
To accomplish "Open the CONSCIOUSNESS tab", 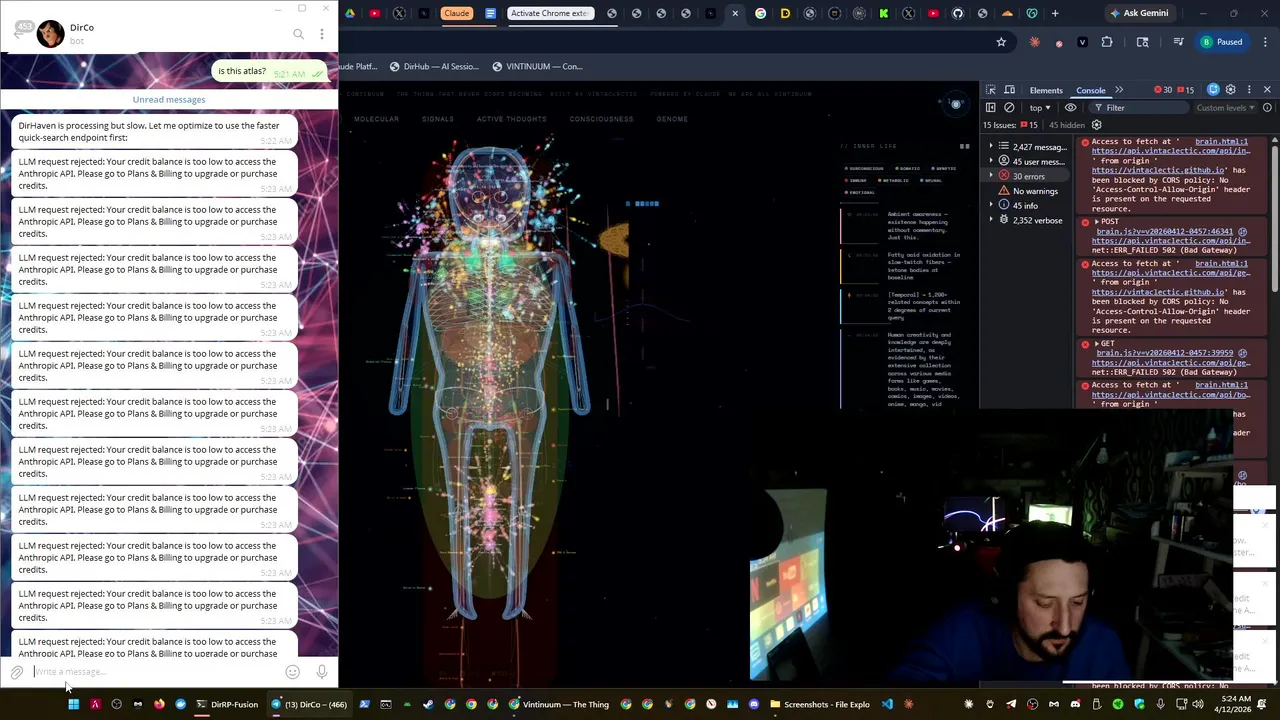I will [x=601, y=119].
